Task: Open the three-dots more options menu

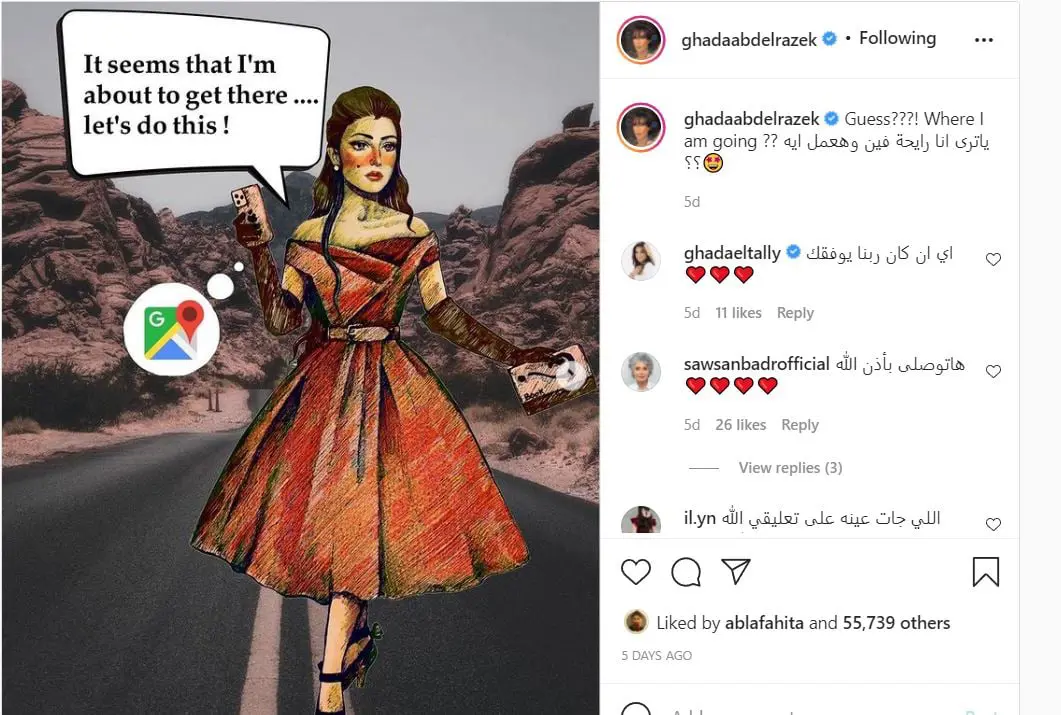Action: pos(984,40)
